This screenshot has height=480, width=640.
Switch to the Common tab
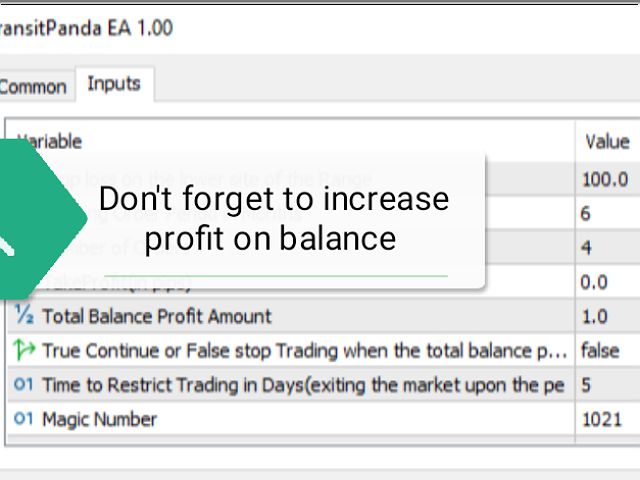[35, 87]
